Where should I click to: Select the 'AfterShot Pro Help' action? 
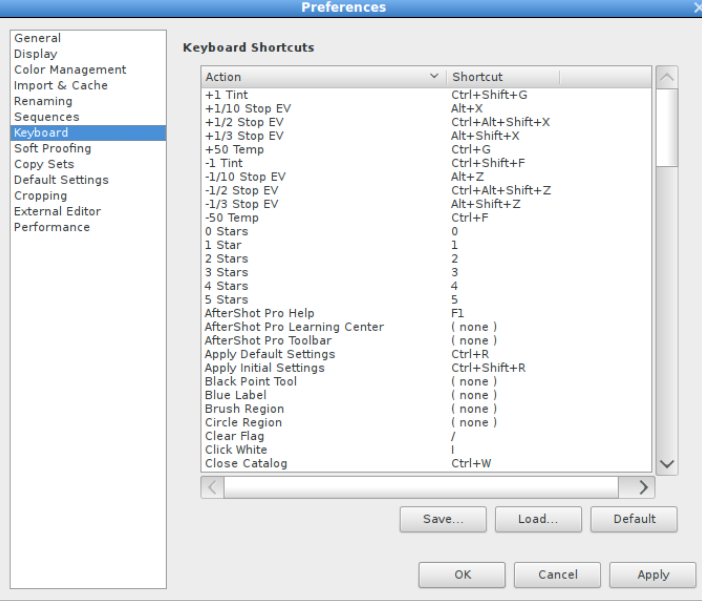pos(427,313)
